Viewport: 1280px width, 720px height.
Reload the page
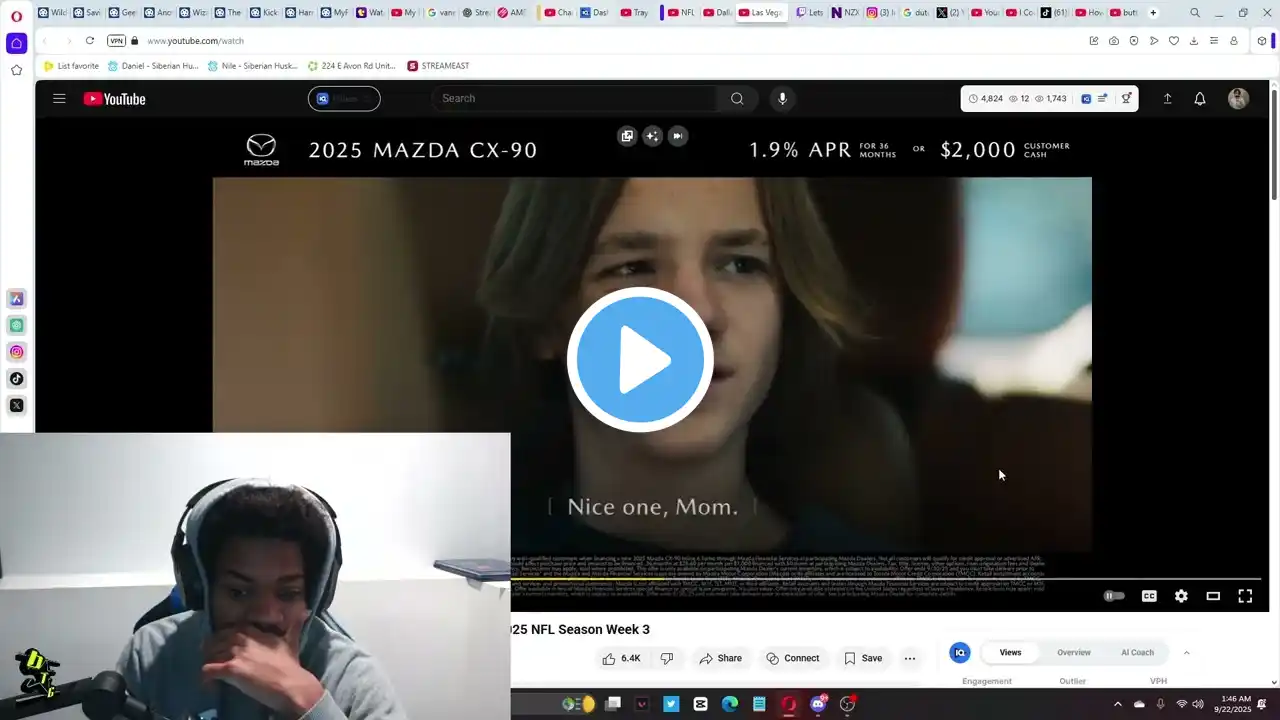point(89,41)
